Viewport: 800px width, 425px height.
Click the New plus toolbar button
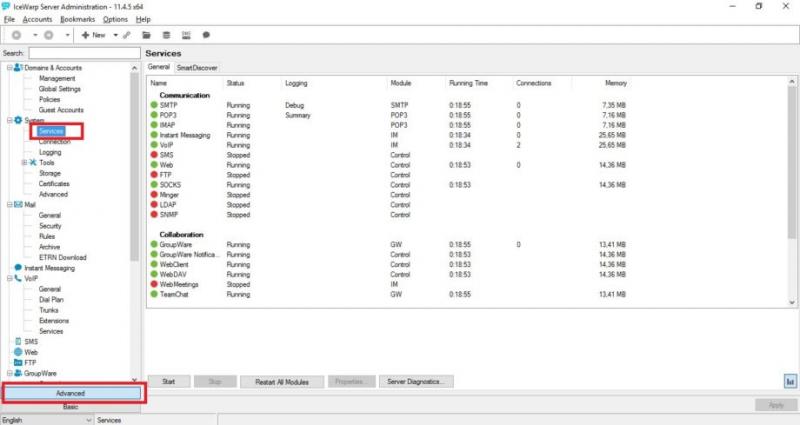click(93, 35)
